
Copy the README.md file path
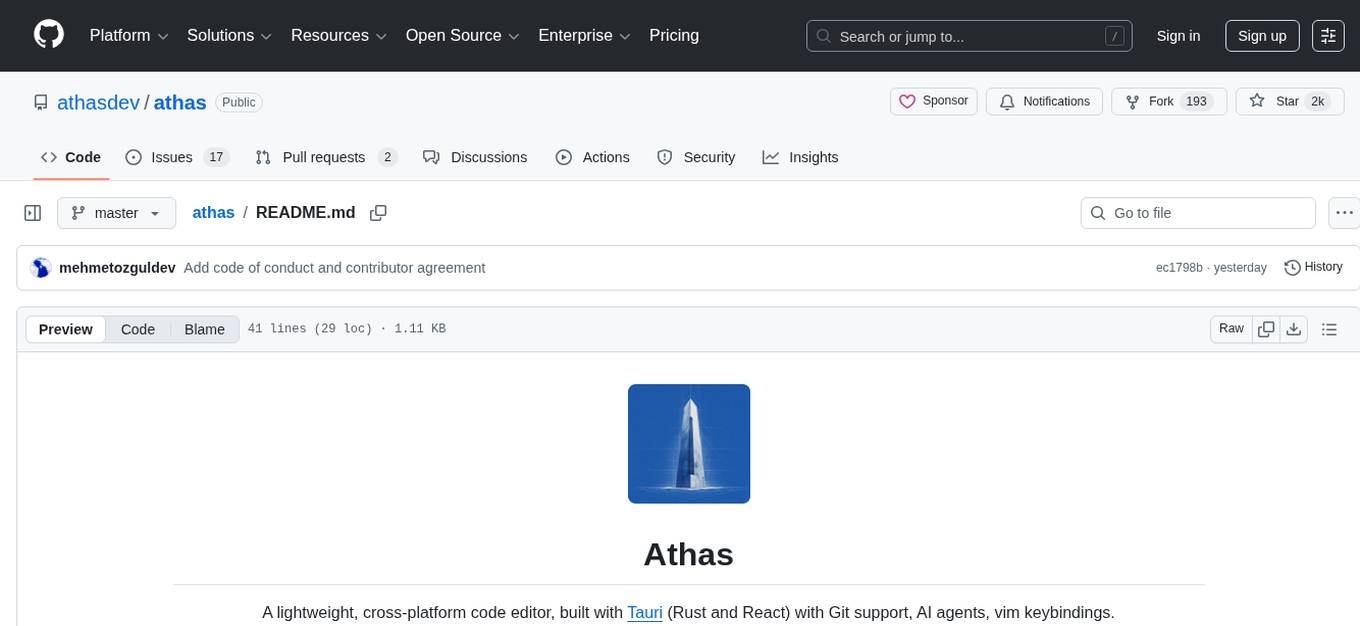tap(378, 212)
